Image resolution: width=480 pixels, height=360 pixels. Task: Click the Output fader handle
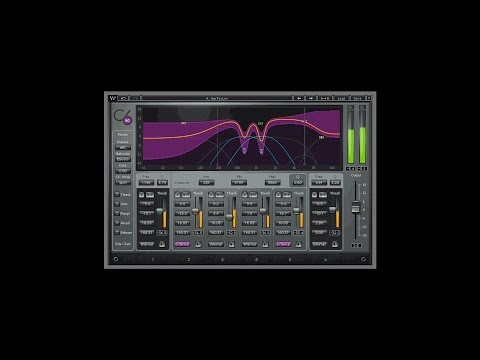click(x=355, y=208)
